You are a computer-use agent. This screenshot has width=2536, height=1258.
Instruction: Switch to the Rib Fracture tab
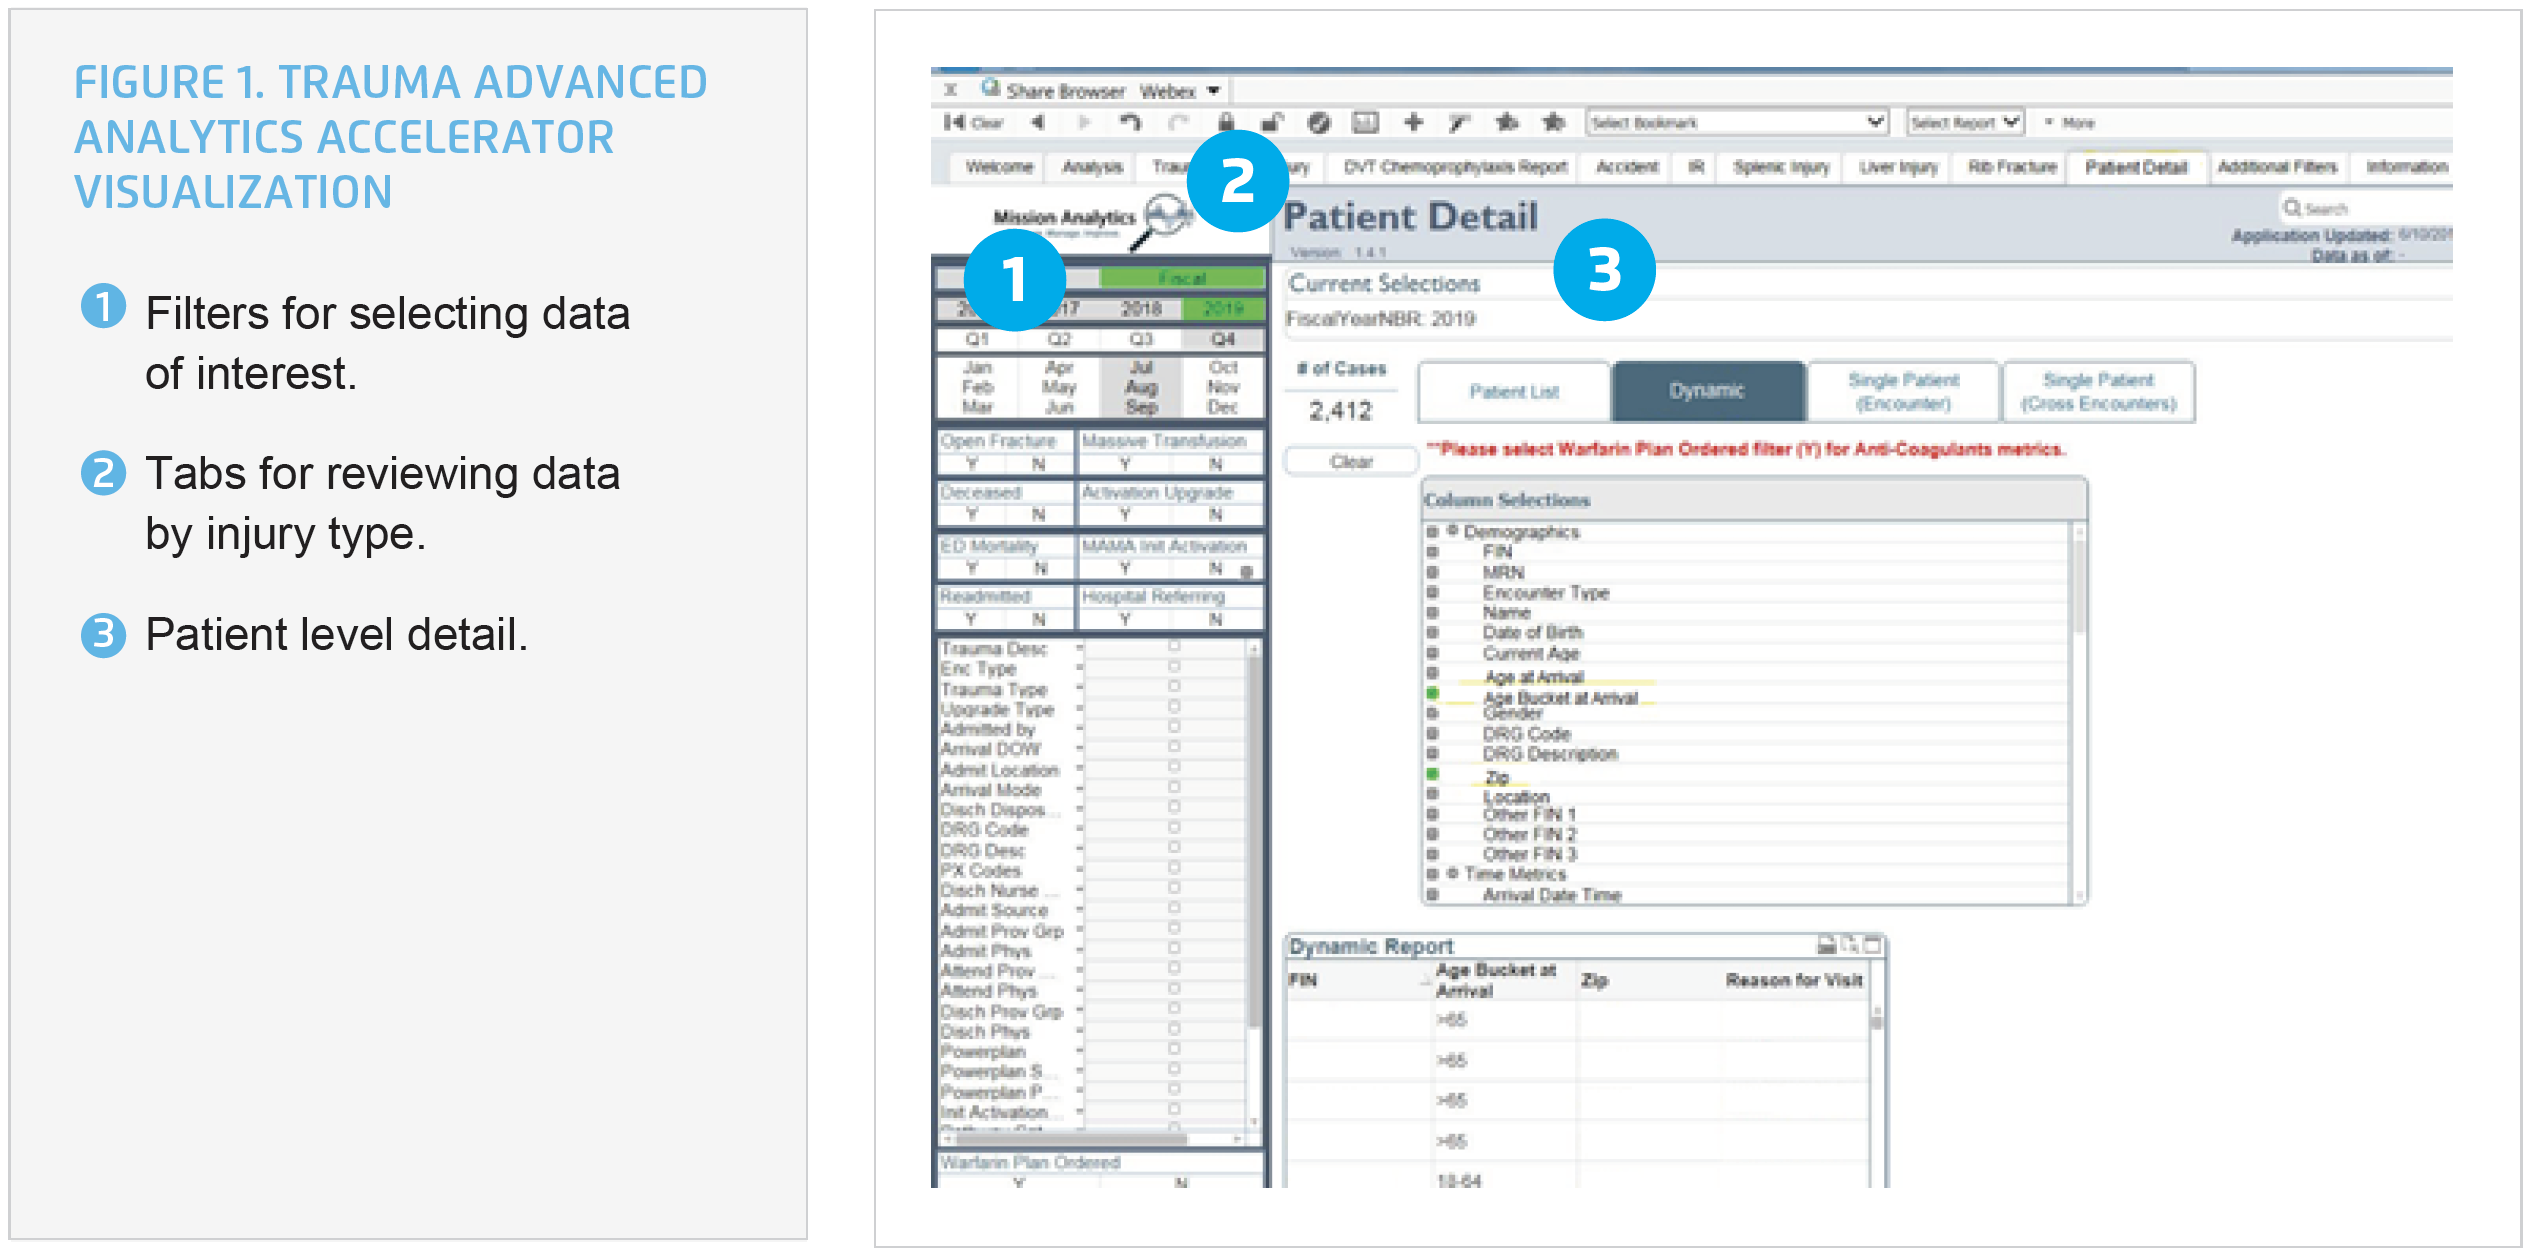click(x=2011, y=167)
